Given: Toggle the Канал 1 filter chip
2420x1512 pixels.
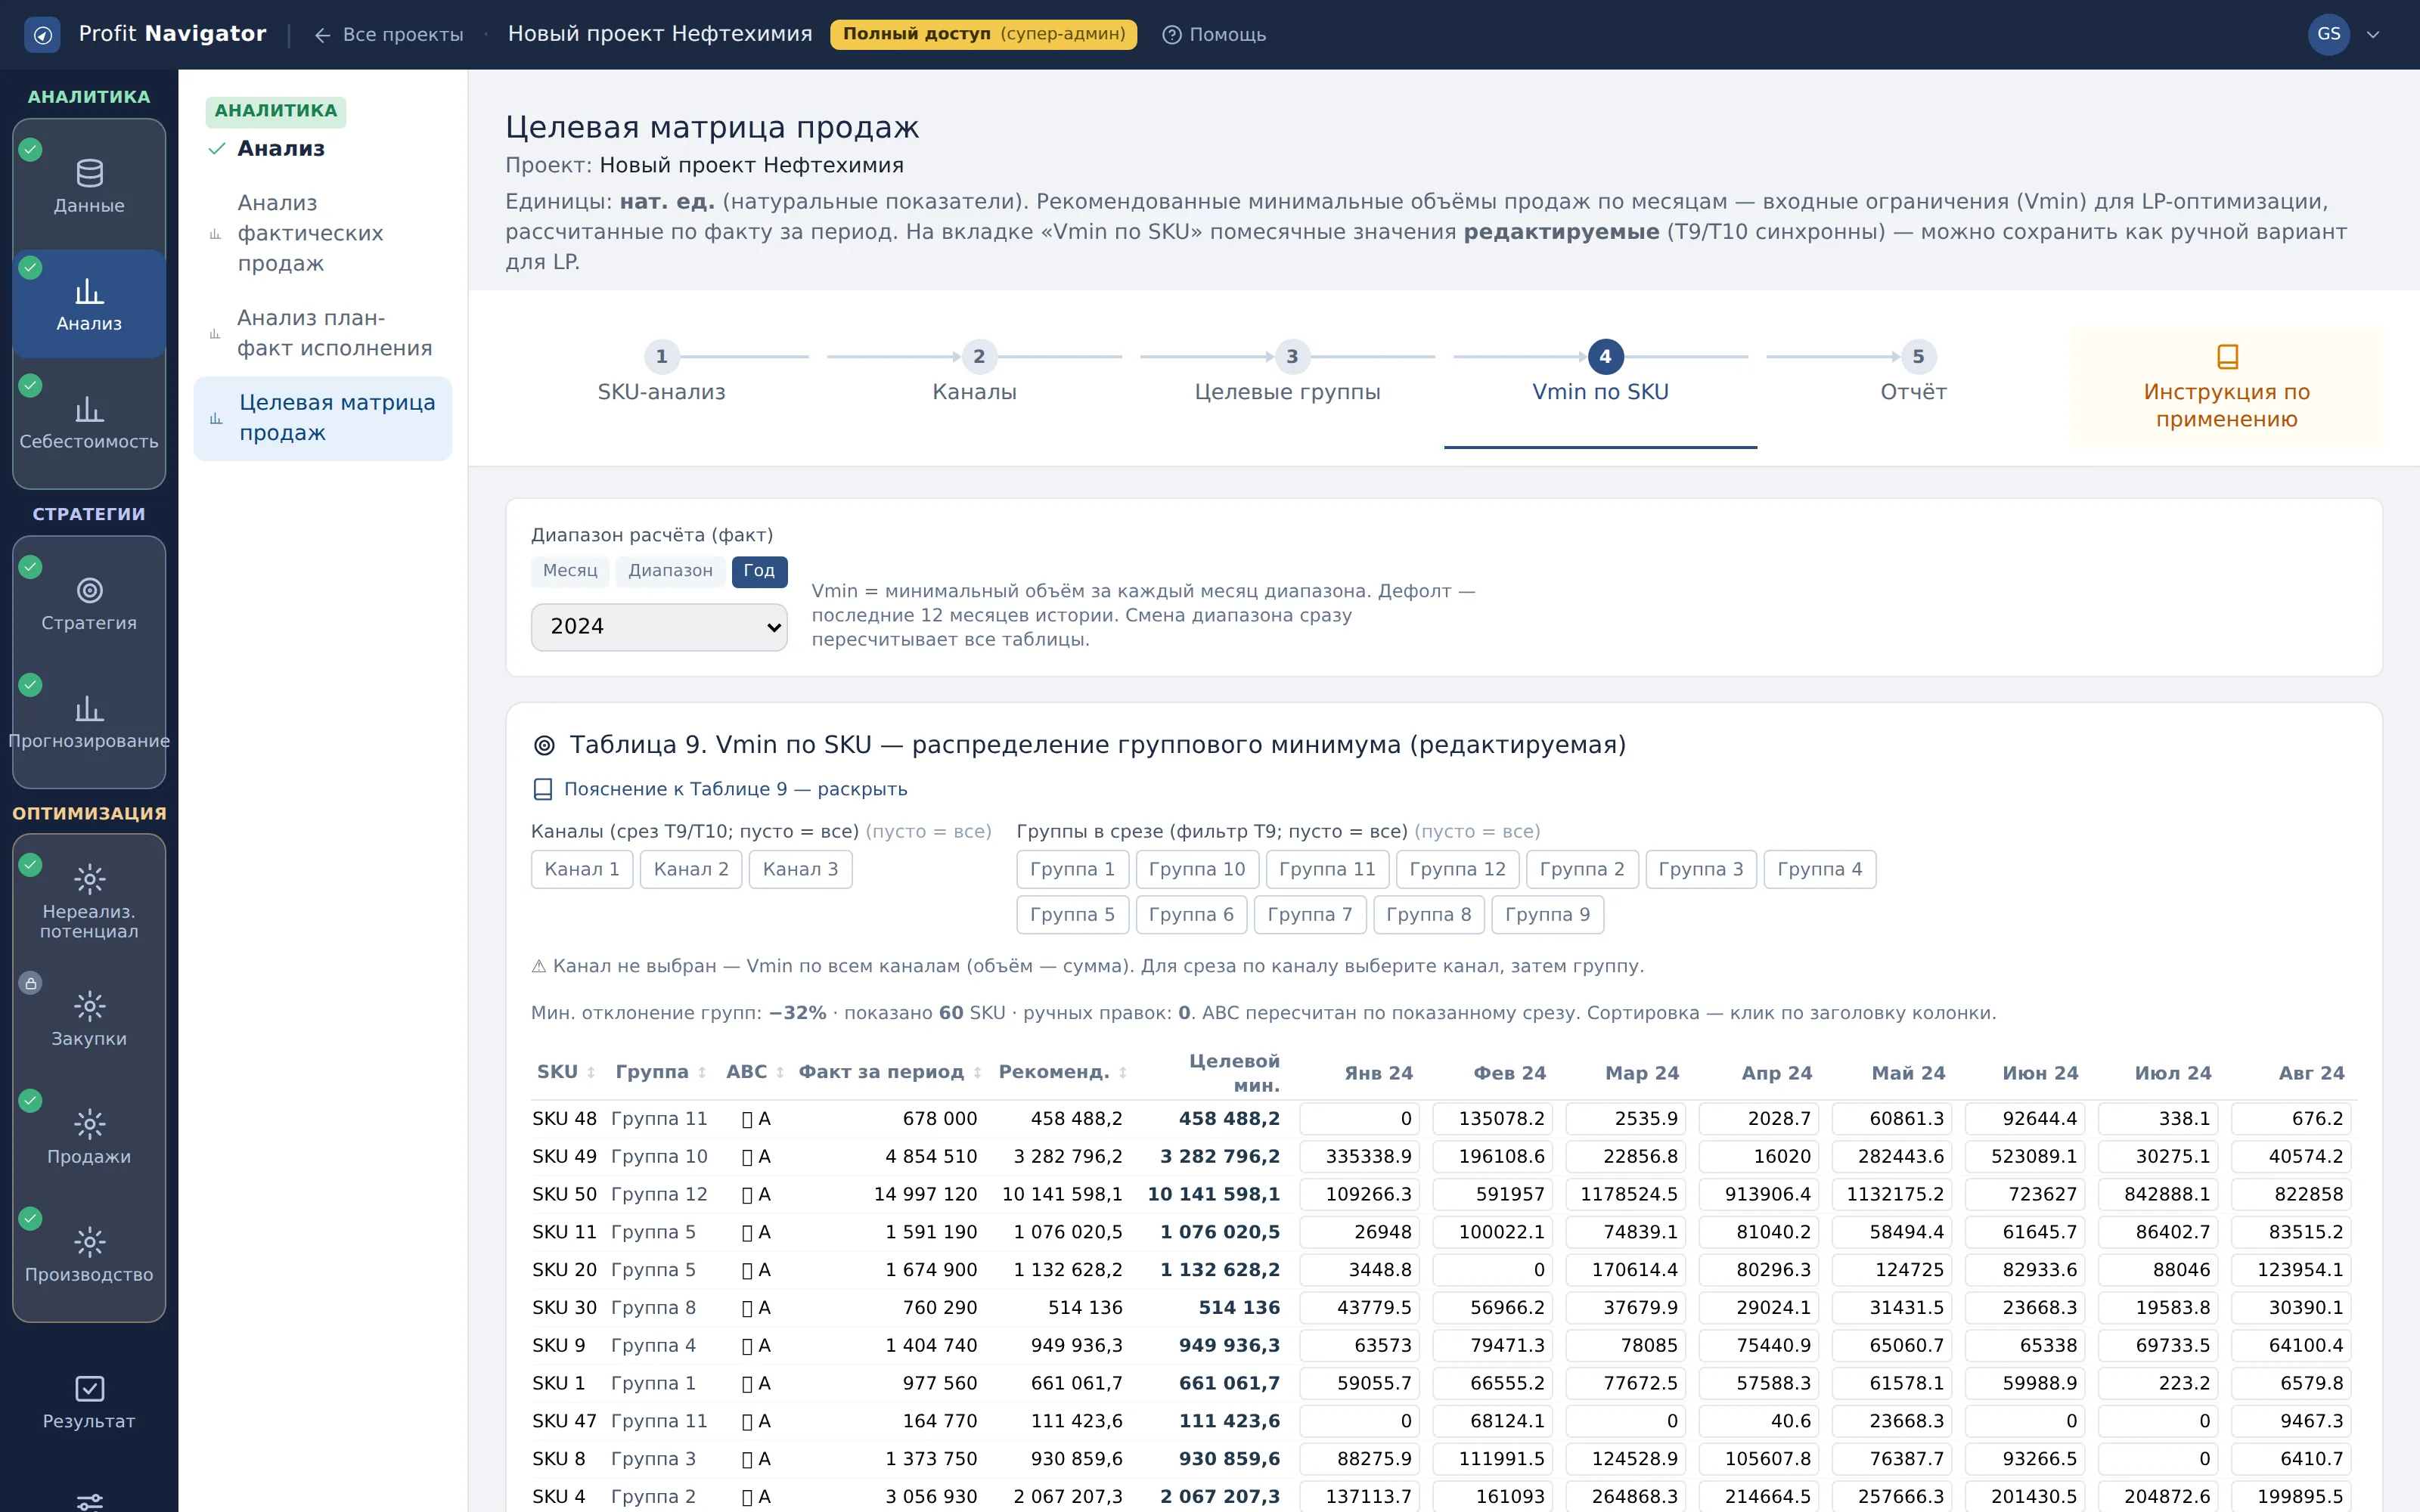Looking at the screenshot, I should click(x=582, y=869).
